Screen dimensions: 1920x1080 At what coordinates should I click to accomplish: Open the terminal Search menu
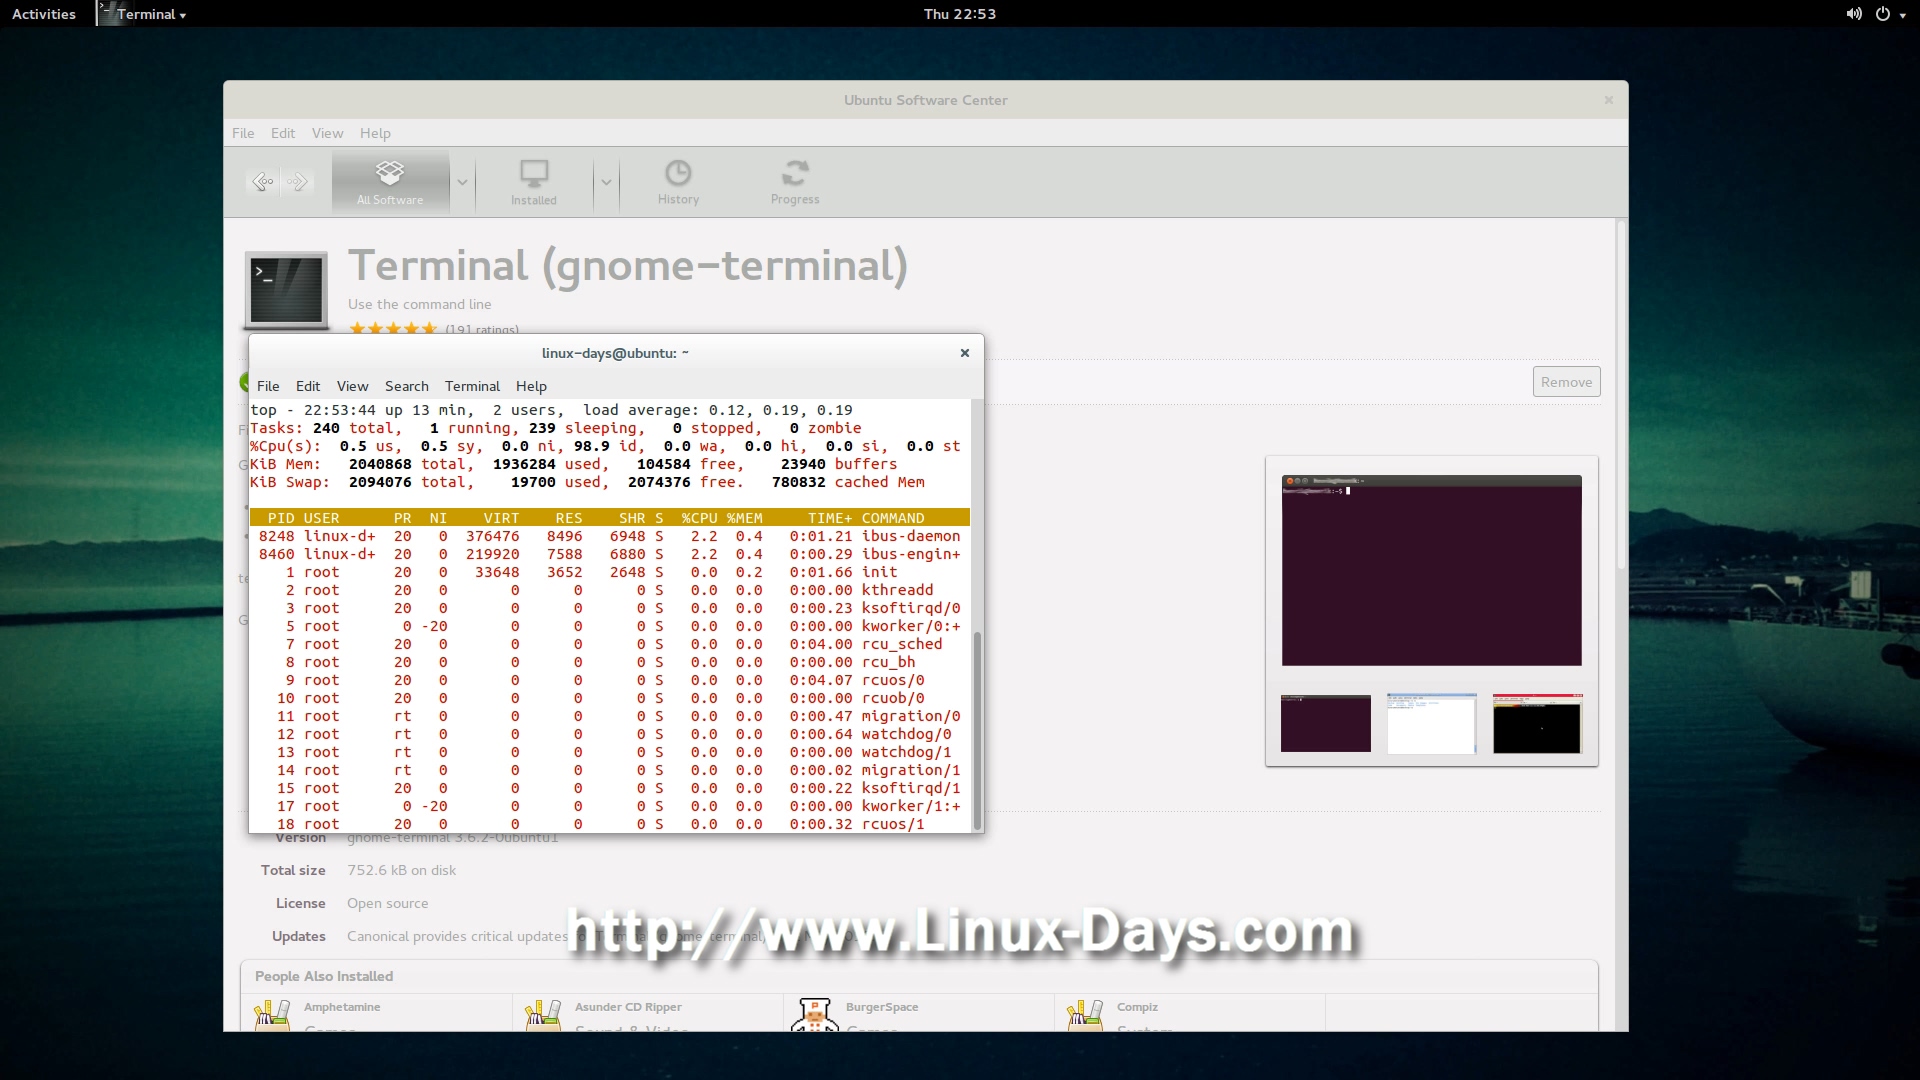pyautogui.click(x=406, y=386)
